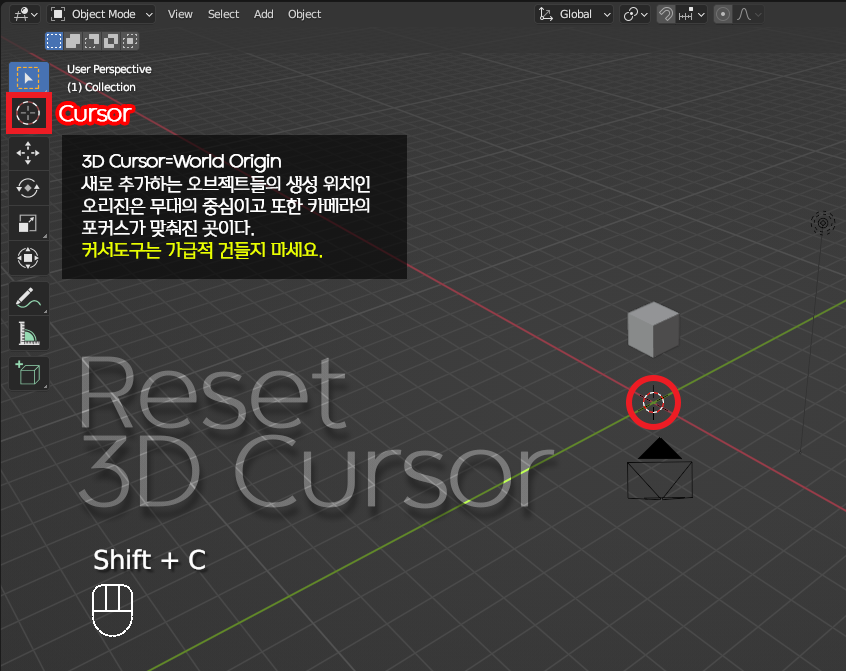Open the snapping options dropdown
Viewport: 846px width, 671px height.
pos(692,15)
